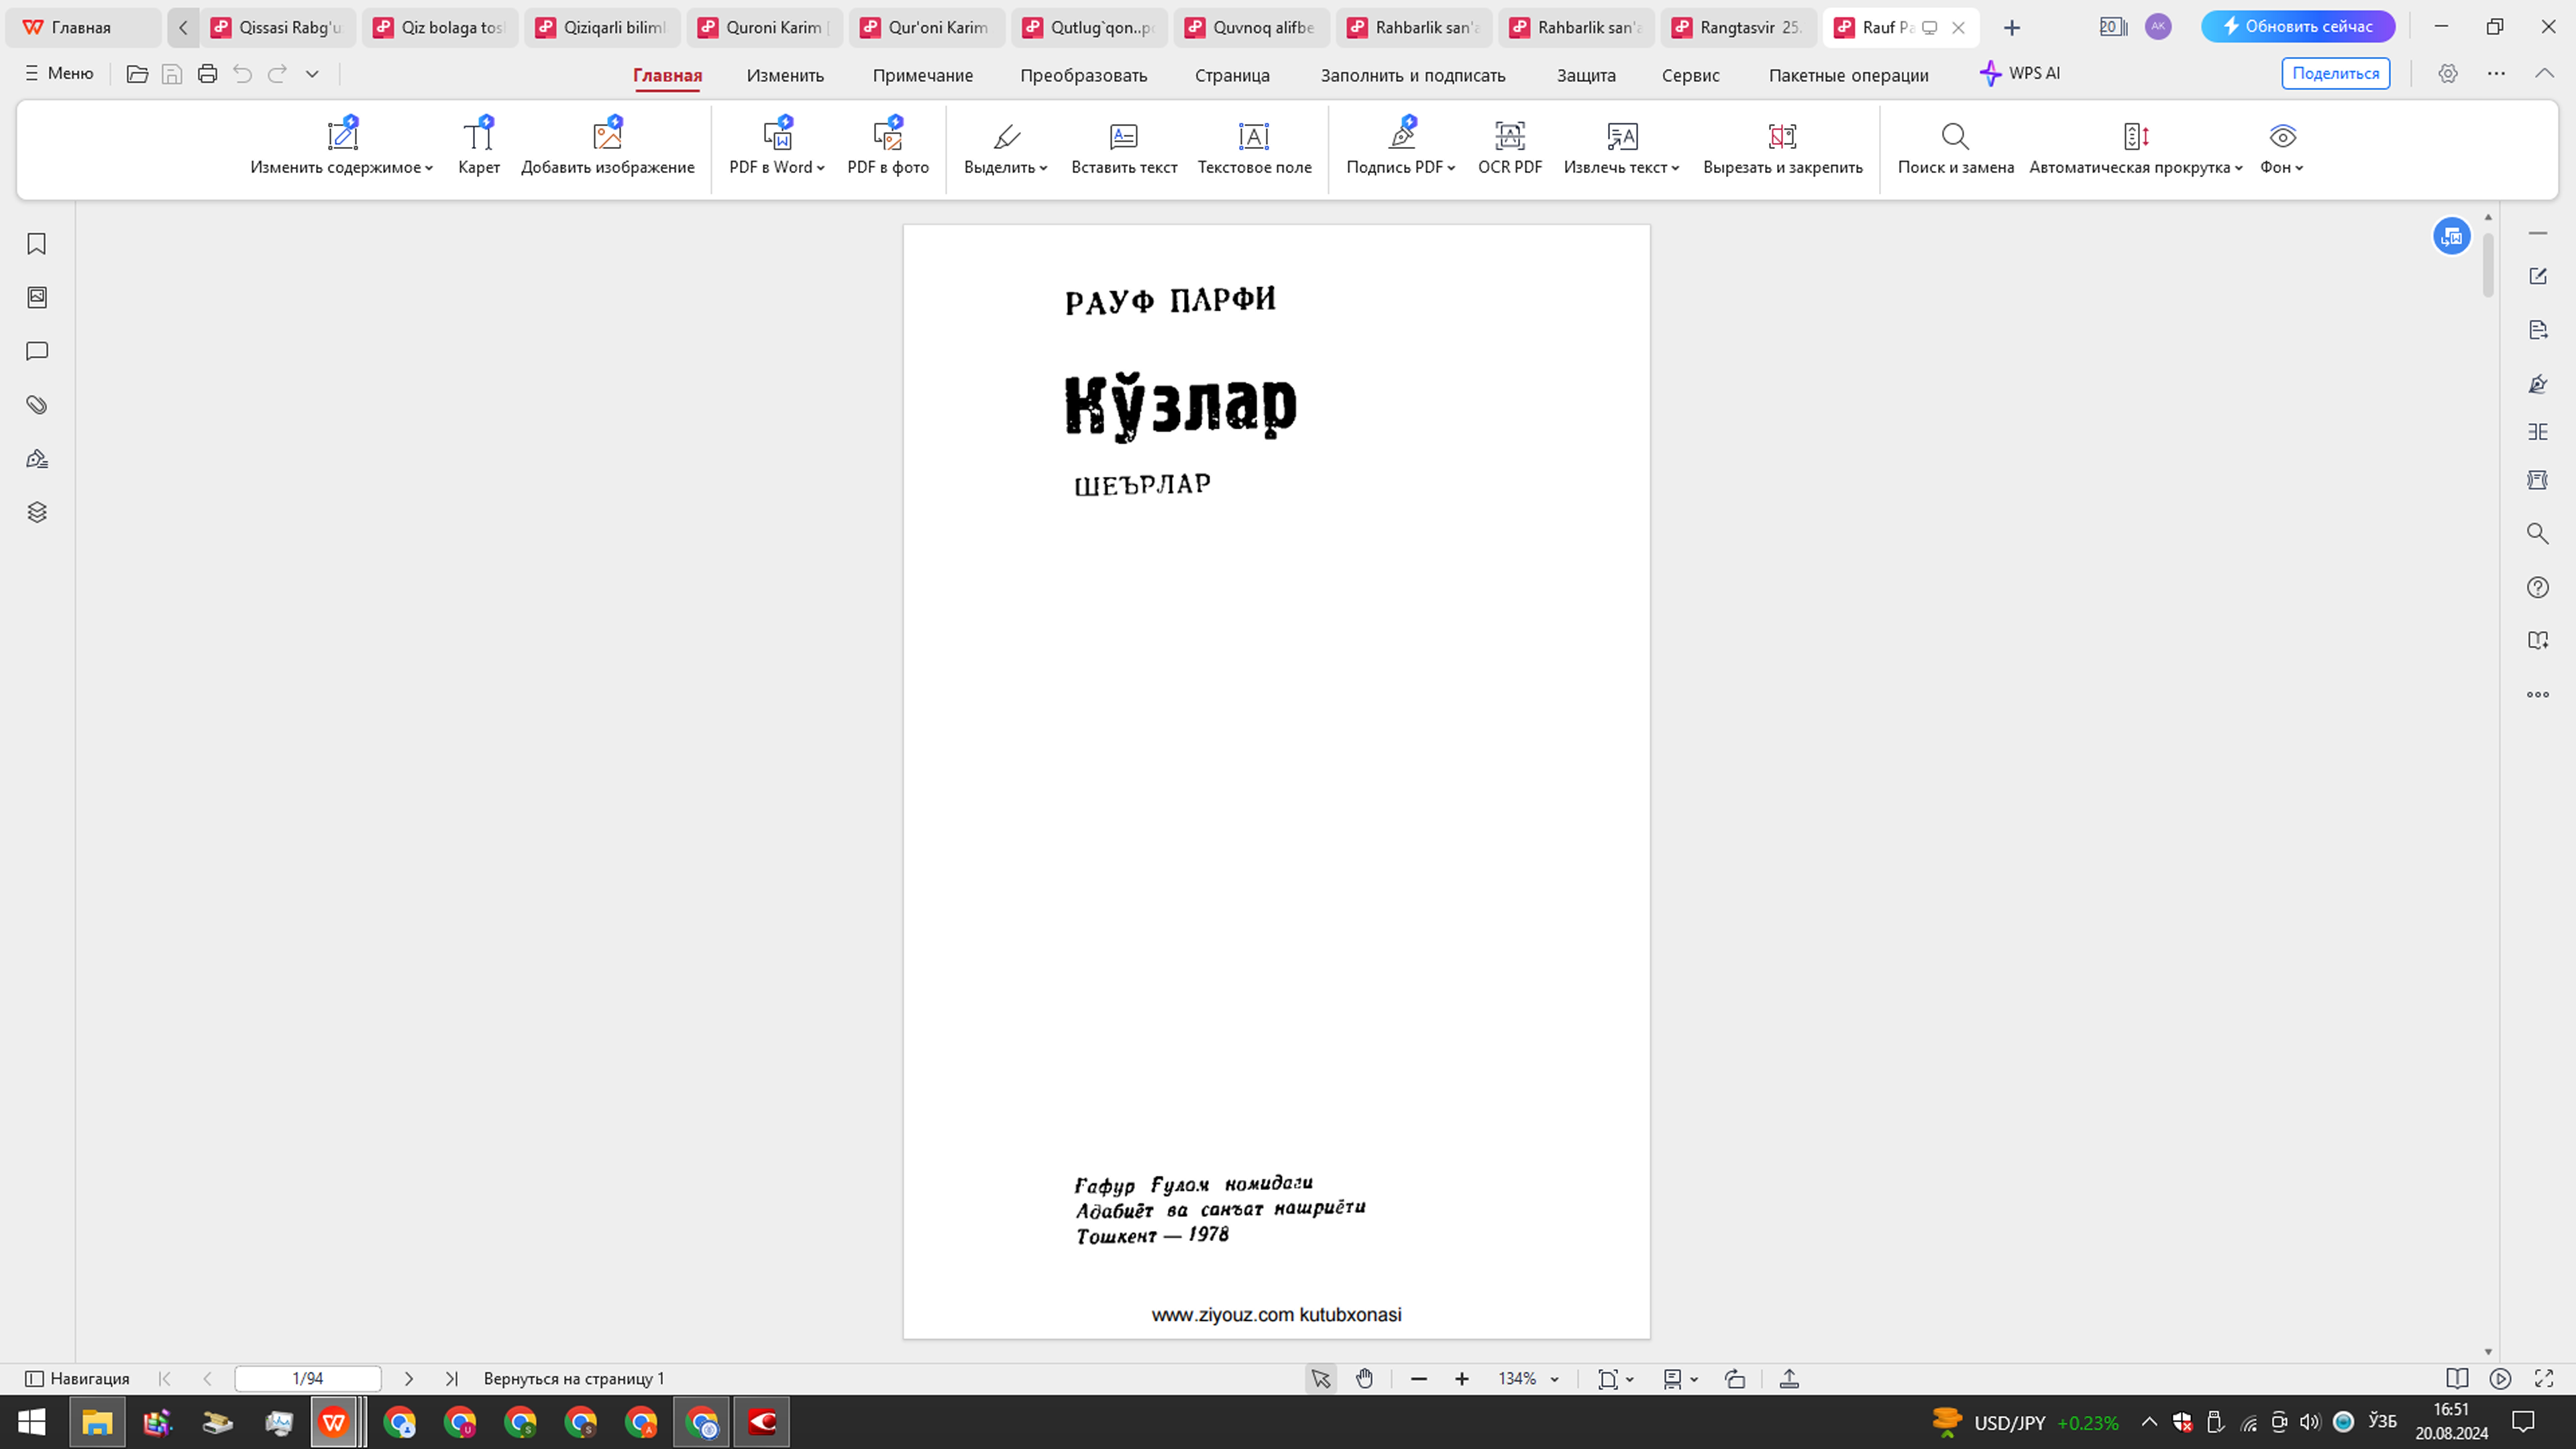
Task: Expand quick access toolbar dropdown arrow
Action: [312, 74]
